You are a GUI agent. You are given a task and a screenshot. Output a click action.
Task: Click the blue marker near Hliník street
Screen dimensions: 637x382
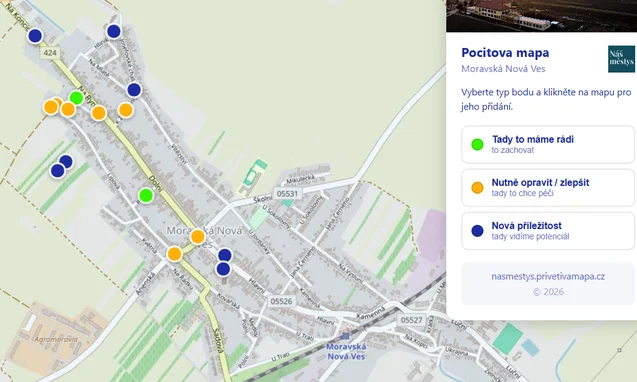[114, 31]
